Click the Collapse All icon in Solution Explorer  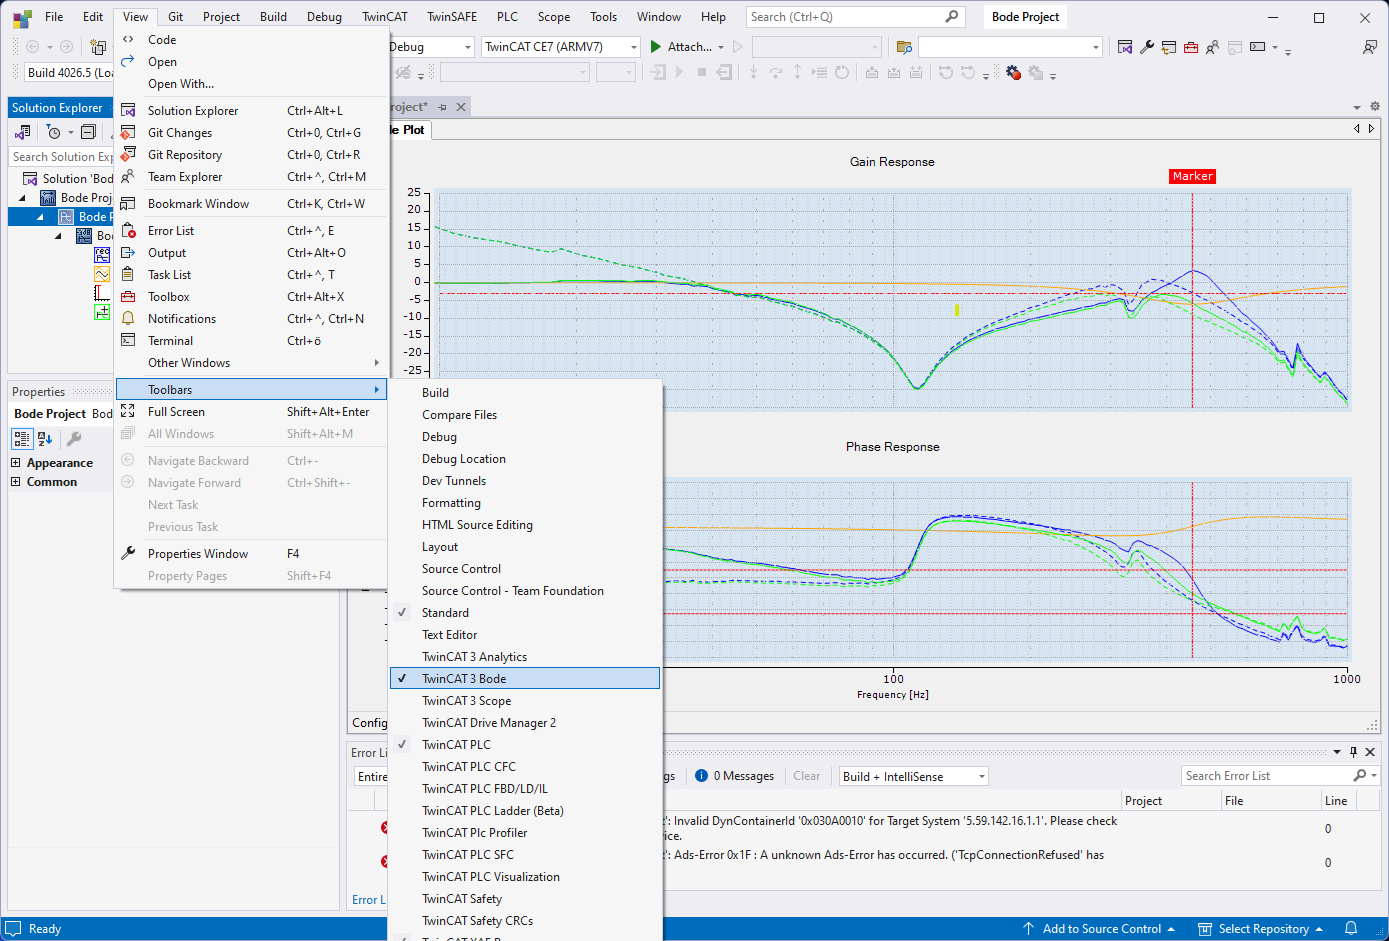point(89,132)
